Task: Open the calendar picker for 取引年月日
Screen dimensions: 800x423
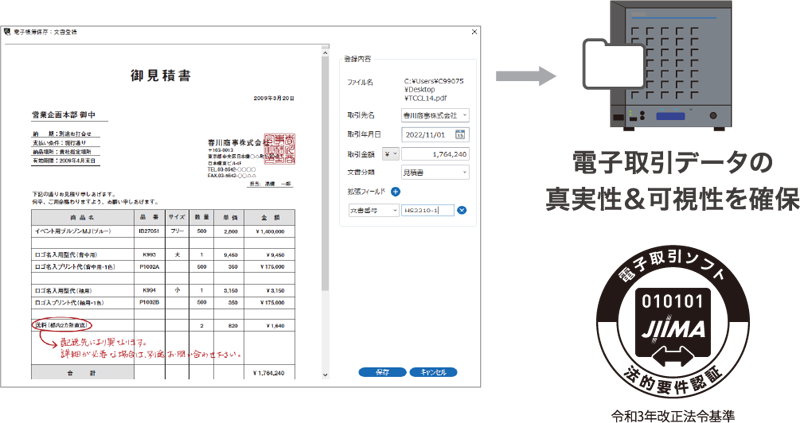Action: click(x=460, y=135)
